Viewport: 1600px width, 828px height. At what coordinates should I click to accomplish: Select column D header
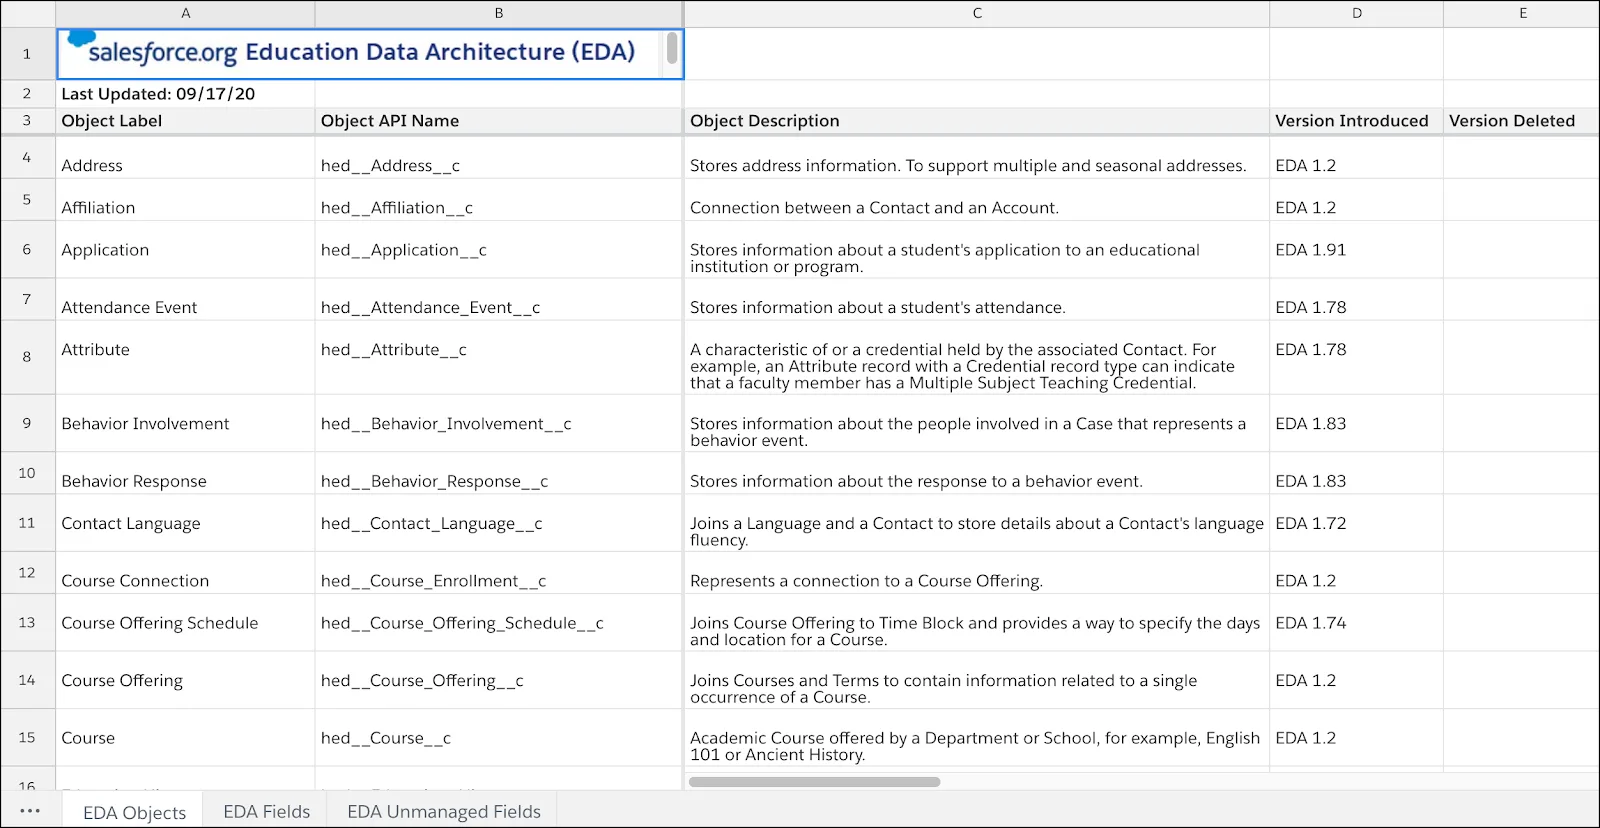tap(1357, 13)
